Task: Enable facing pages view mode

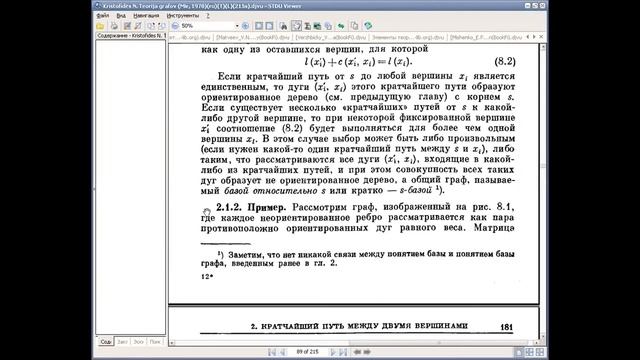Action: point(529,352)
